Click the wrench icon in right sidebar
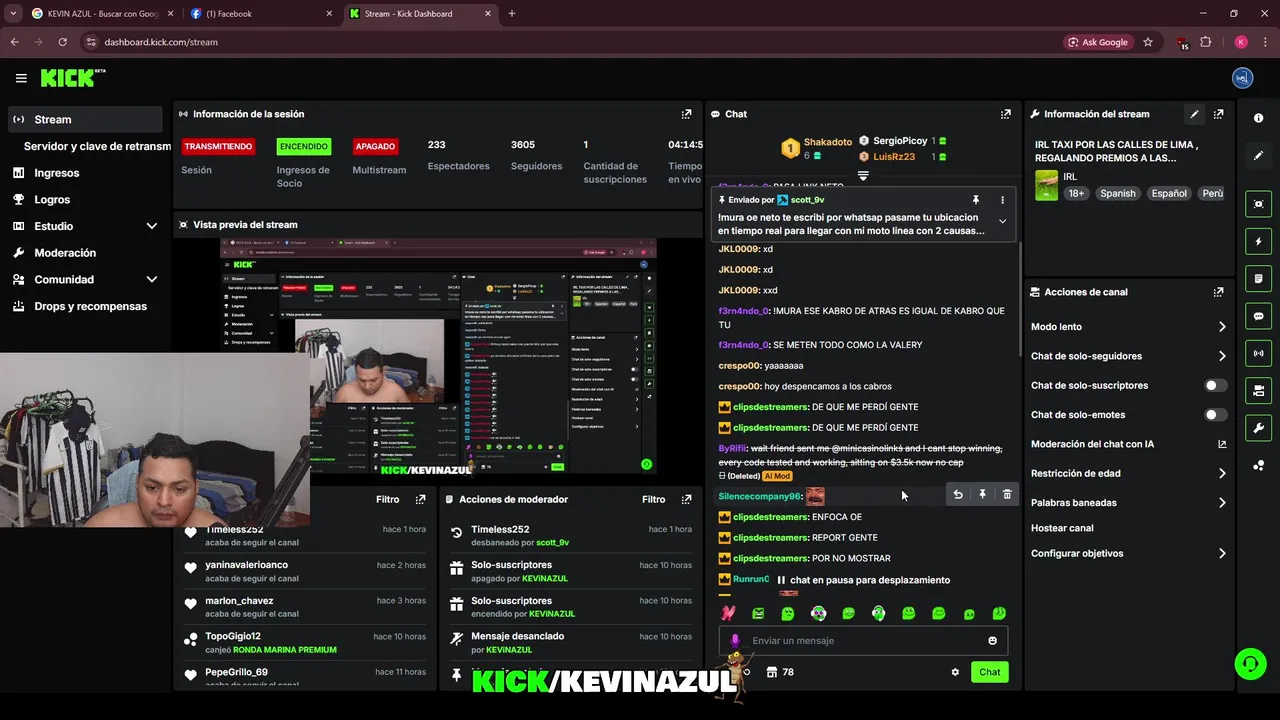This screenshot has height=720, width=1280. point(1258,428)
